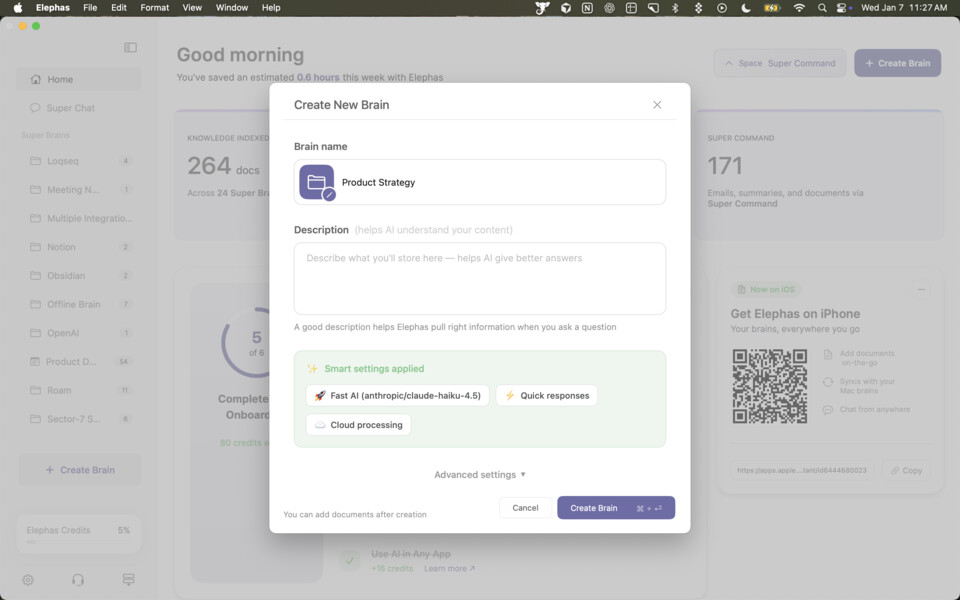Screen dimensions: 960x600
Task: Open the Window menu
Action: pos(231,8)
